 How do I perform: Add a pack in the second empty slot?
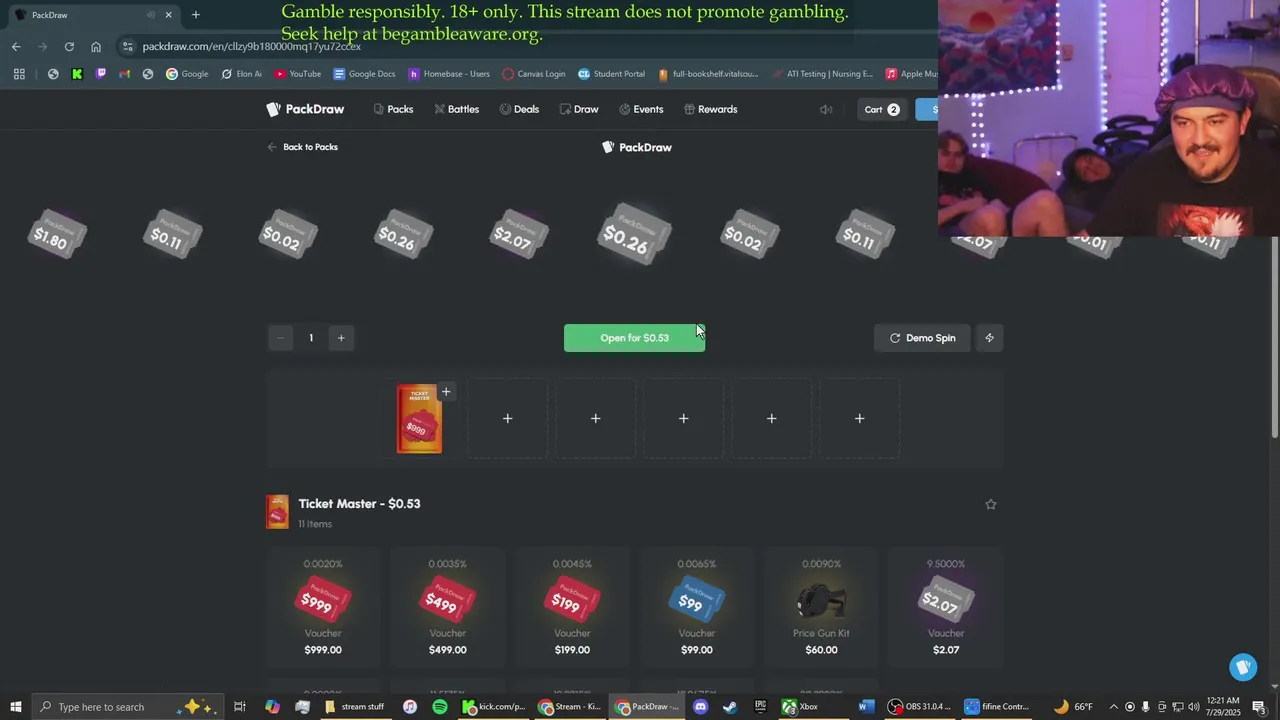(507, 418)
